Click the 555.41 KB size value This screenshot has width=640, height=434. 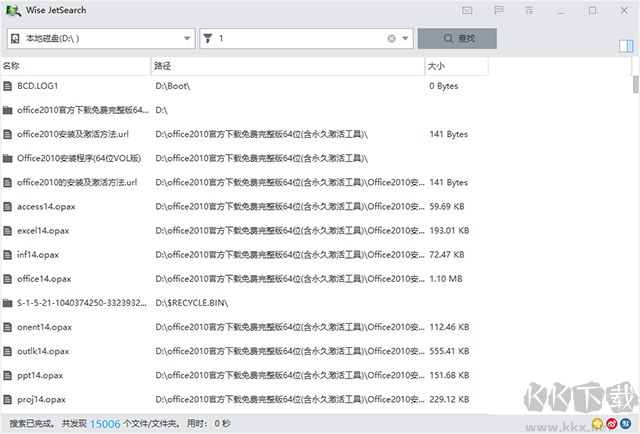pos(449,351)
